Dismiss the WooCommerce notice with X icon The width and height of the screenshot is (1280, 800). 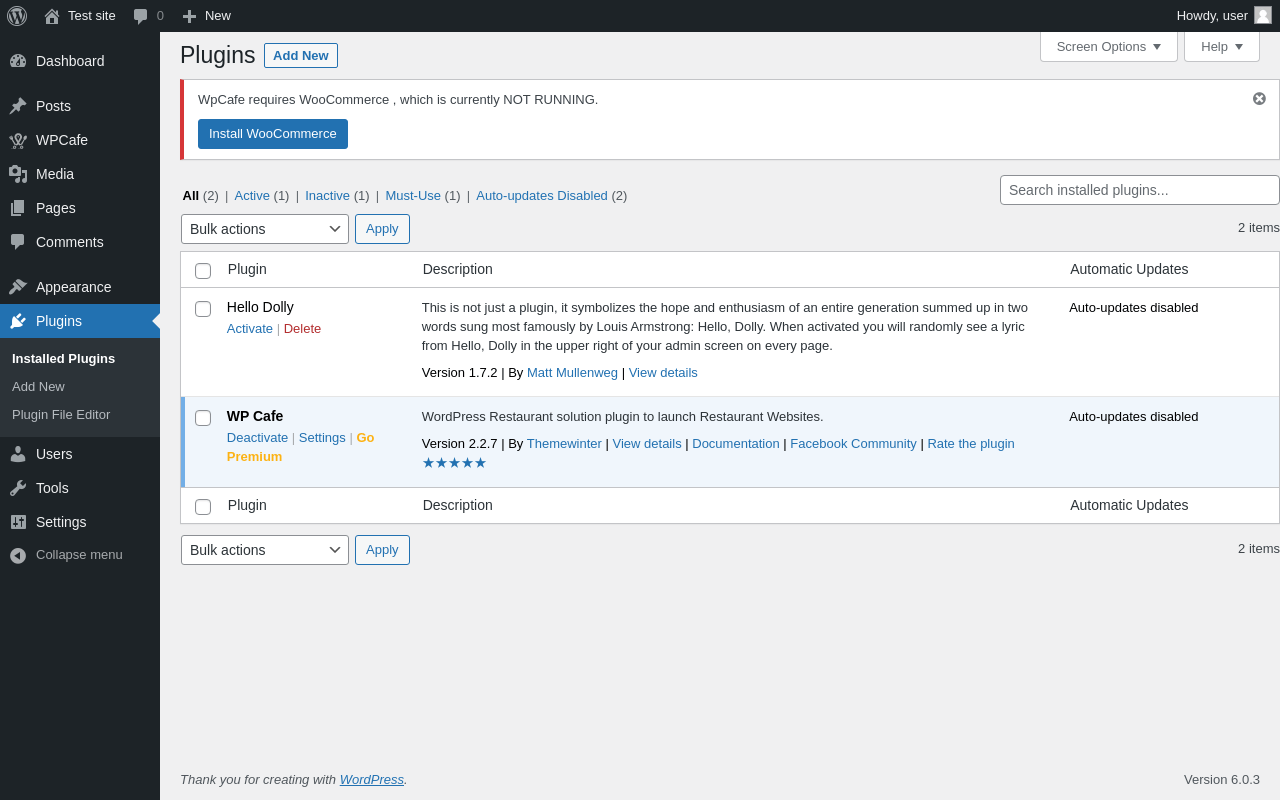(1259, 98)
